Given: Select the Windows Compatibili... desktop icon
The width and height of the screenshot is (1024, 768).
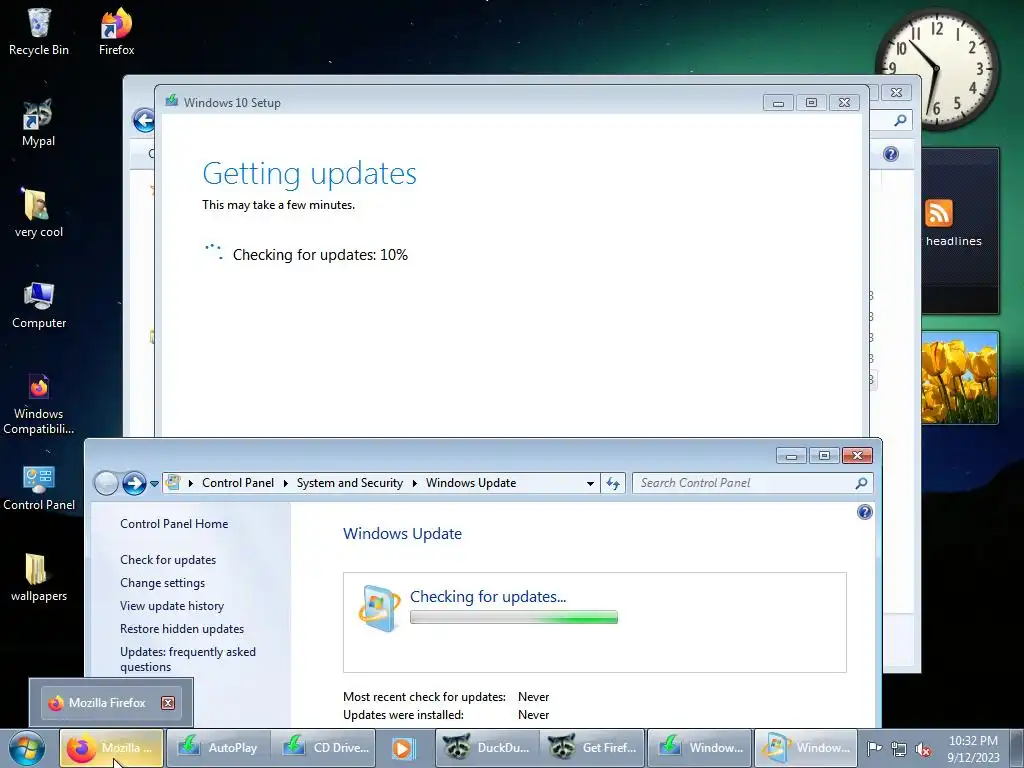Looking at the screenshot, I should [x=39, y=404].
